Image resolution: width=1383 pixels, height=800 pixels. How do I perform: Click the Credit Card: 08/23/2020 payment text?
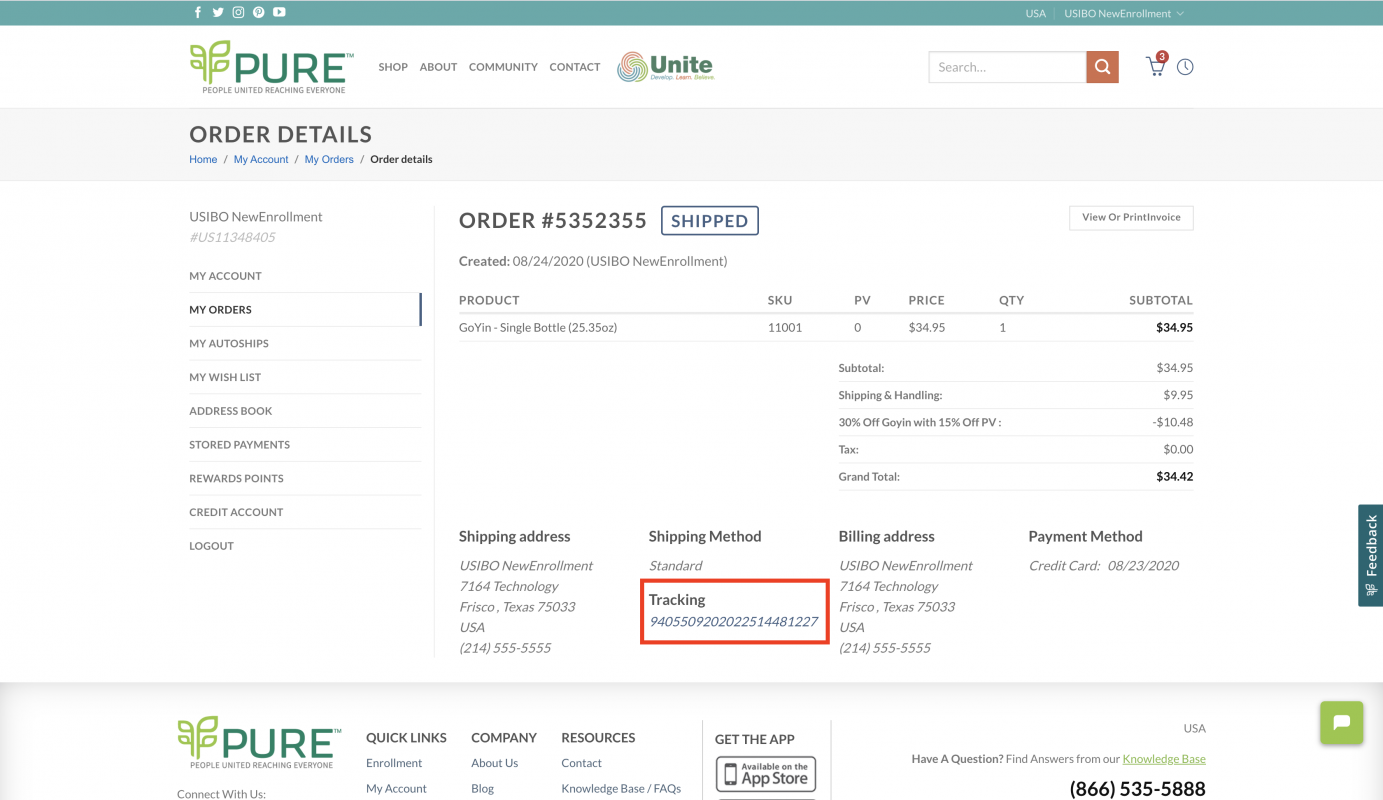click(x=1104, y=566)
